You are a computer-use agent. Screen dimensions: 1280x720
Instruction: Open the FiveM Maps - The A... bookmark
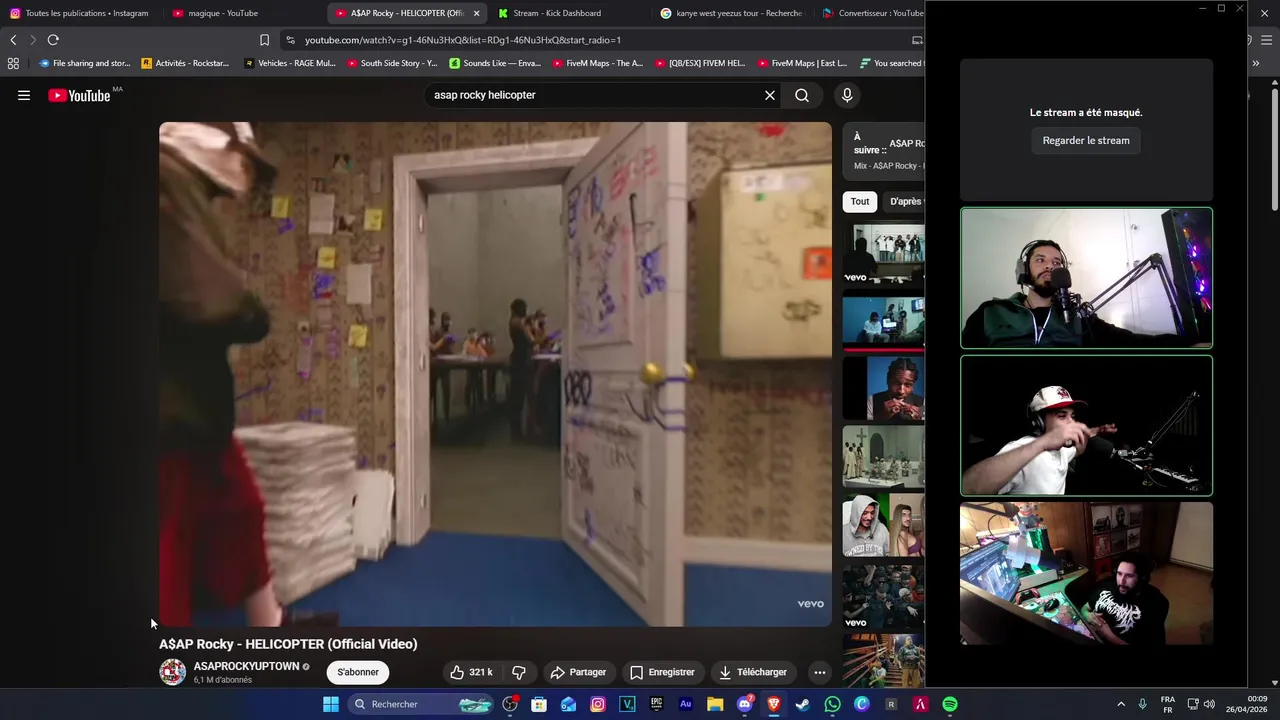click(x=598, y=63)
